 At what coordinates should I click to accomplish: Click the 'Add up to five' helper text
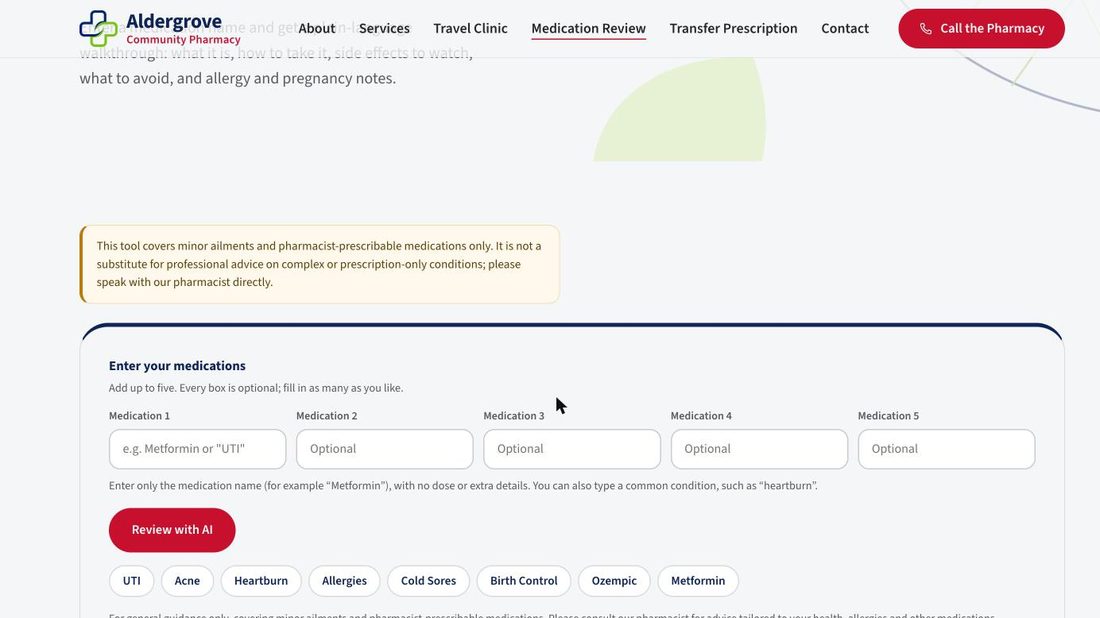pos(256,388)
